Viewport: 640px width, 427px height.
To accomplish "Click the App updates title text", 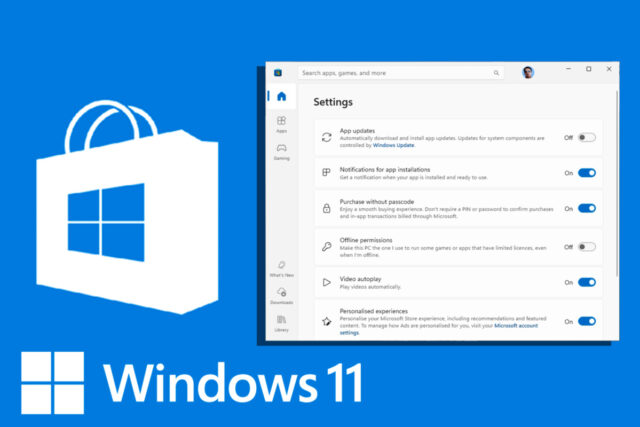I will click(357, 131).
